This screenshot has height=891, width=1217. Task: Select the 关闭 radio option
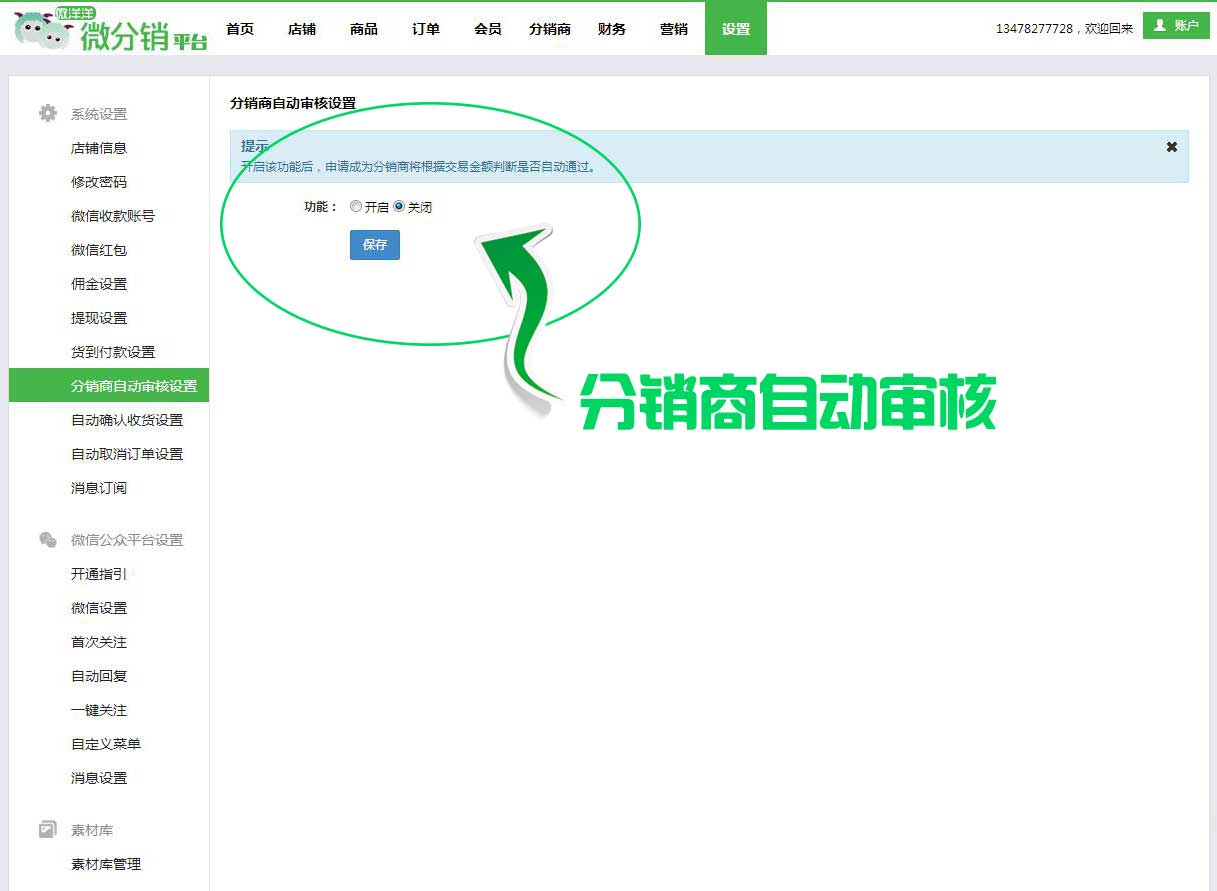[x=399, y=207]
